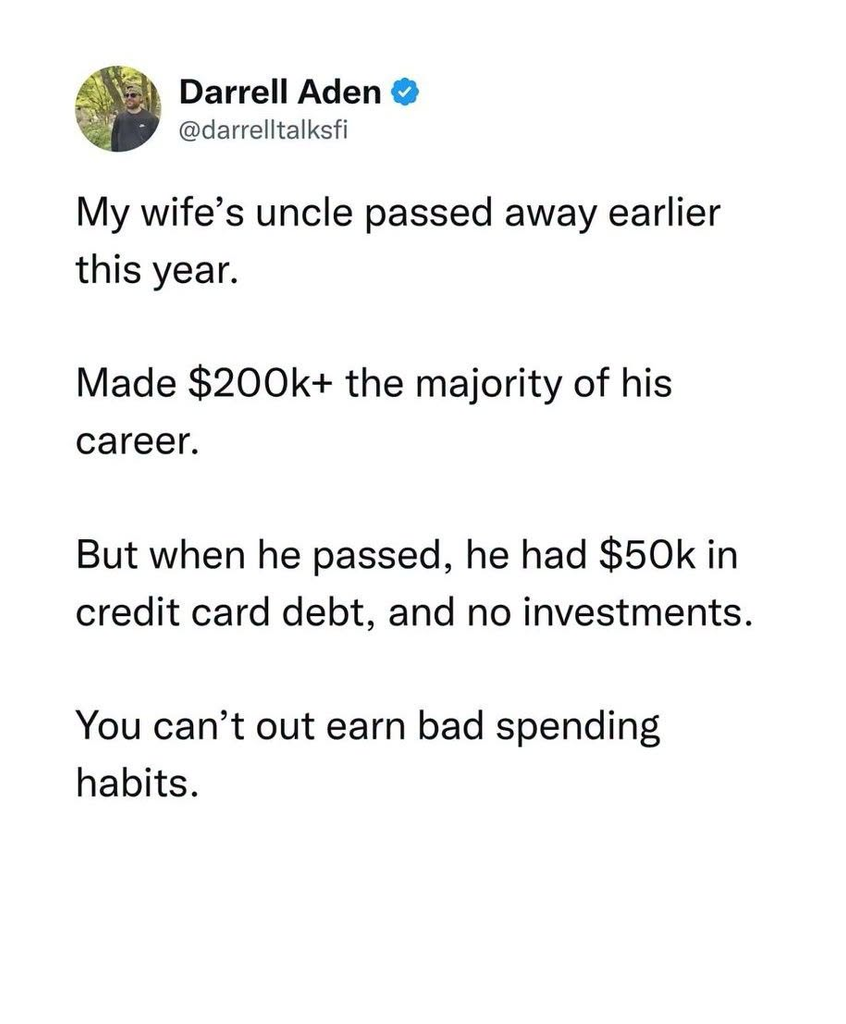Click the word "career."

[137, 443]
